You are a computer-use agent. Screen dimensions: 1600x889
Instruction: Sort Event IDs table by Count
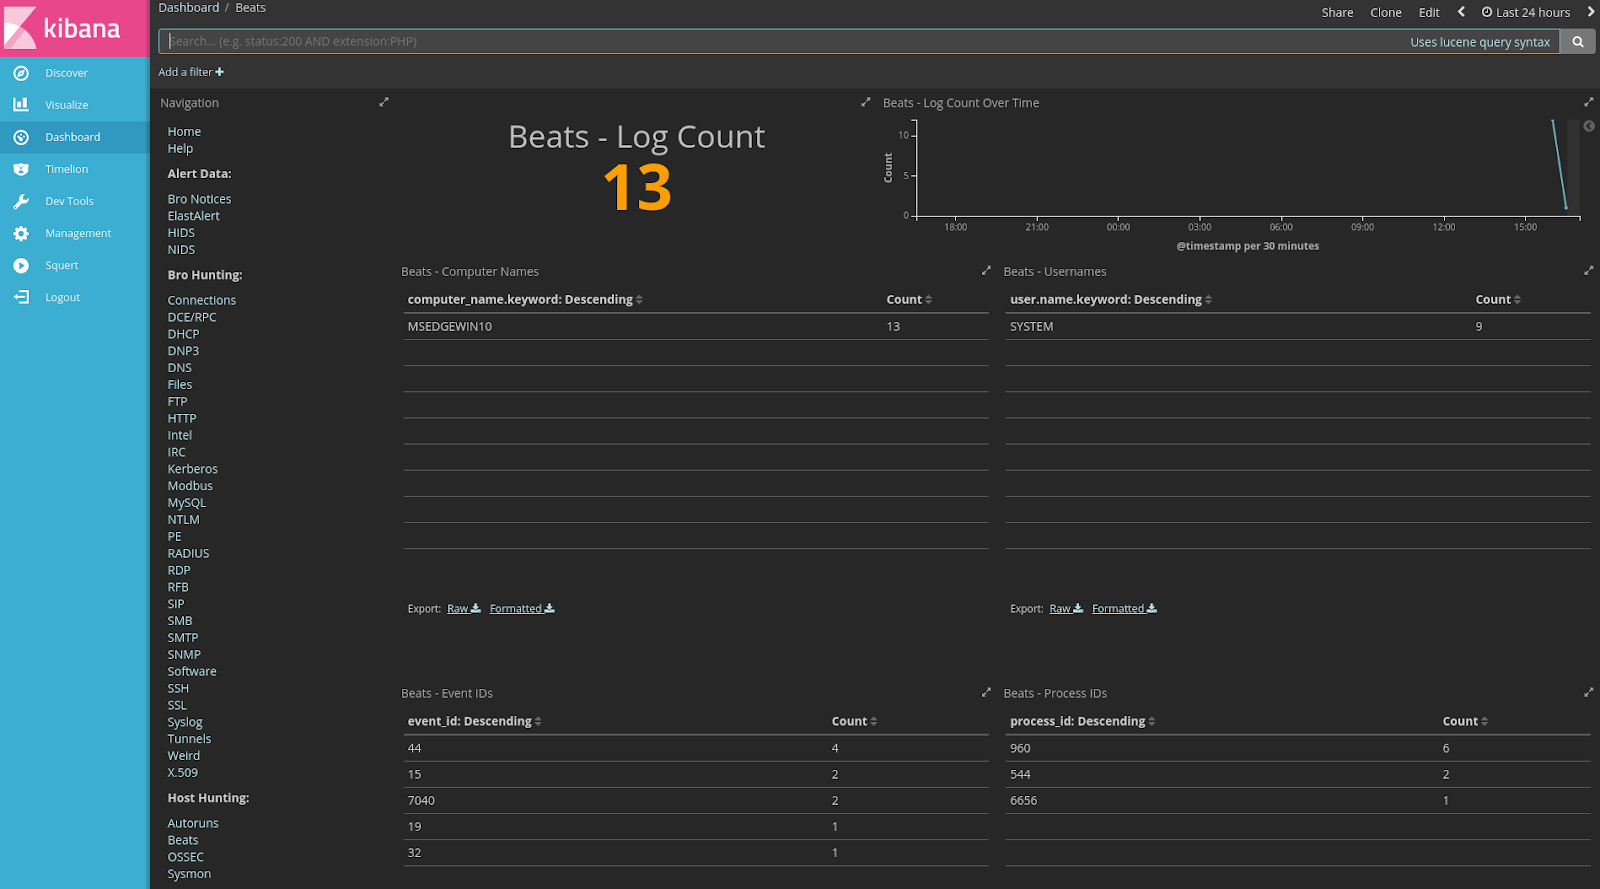pyautogui.click(x=854, y=721)
